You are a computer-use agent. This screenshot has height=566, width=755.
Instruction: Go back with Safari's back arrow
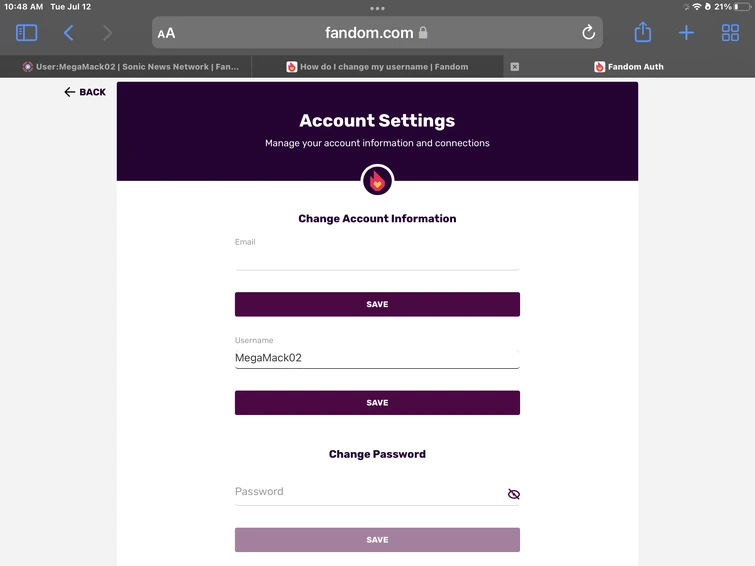pyautogui.click(x=68, y=33)
